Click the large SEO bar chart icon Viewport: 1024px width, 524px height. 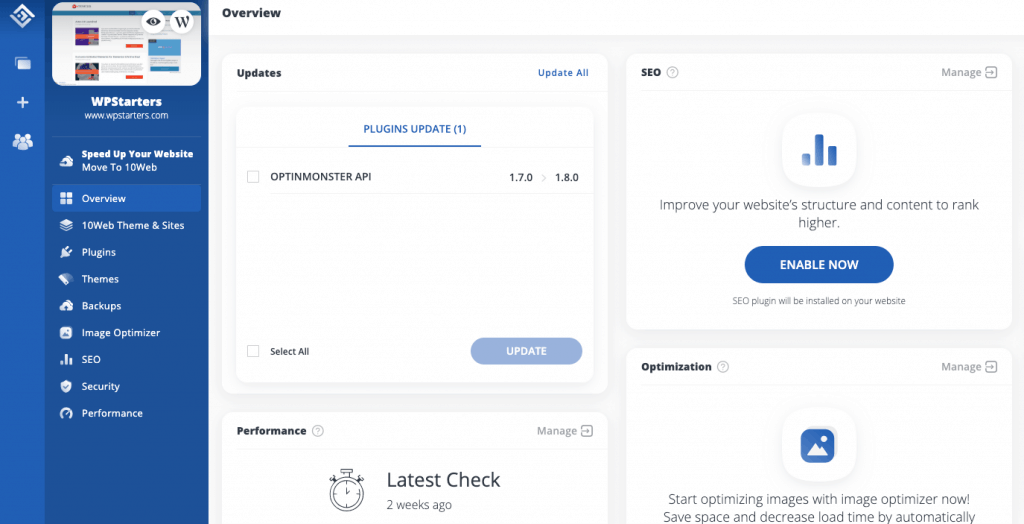(x=819, y=150)
